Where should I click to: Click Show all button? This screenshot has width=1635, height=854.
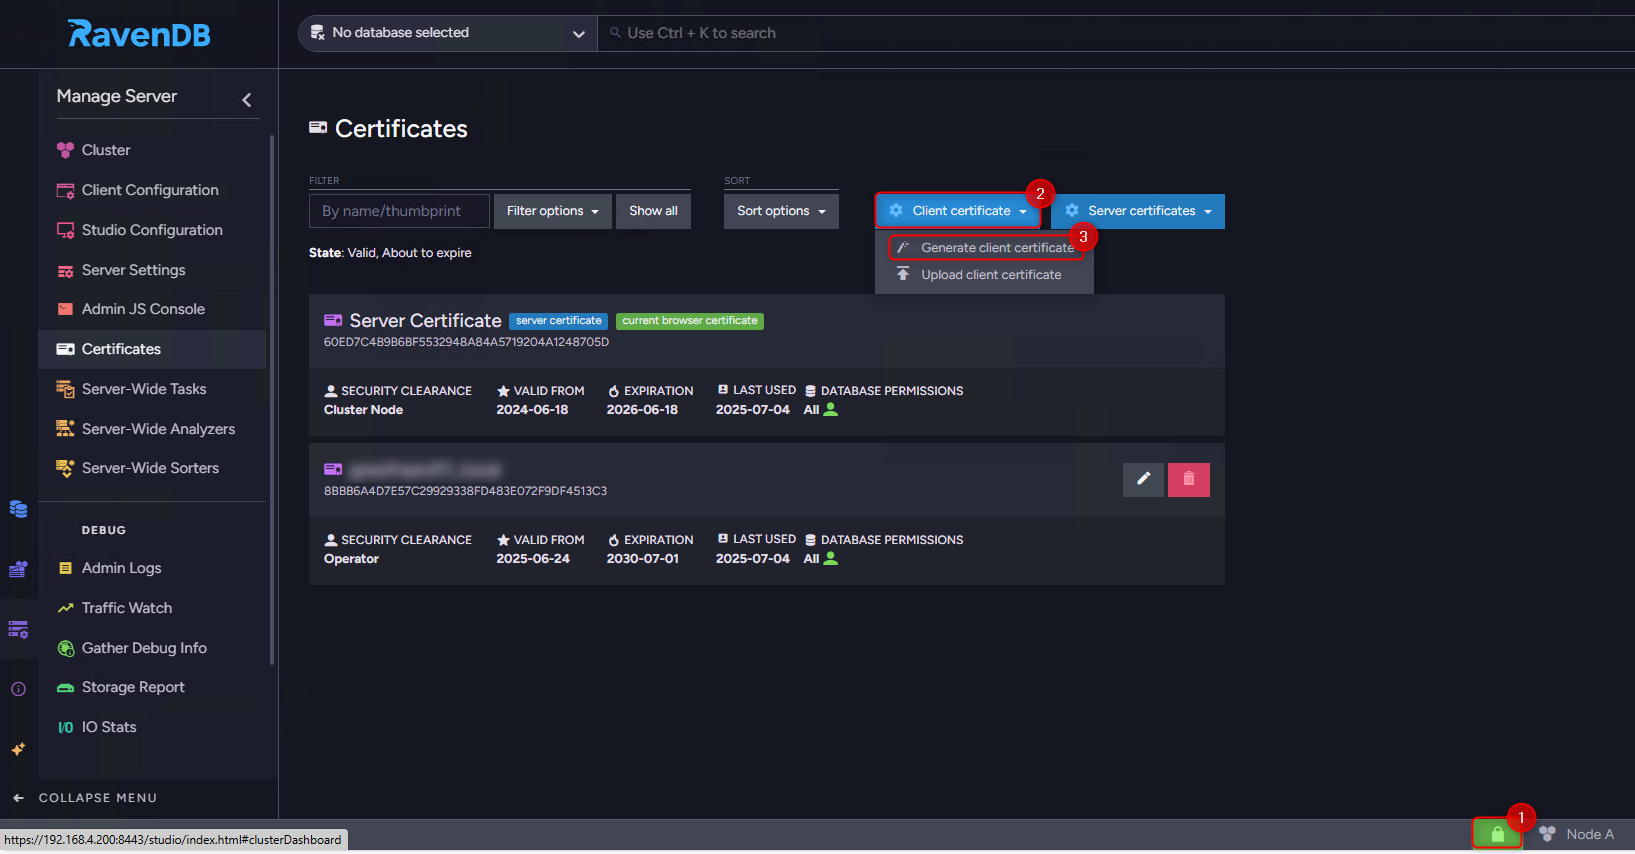[x=653, y=211]
